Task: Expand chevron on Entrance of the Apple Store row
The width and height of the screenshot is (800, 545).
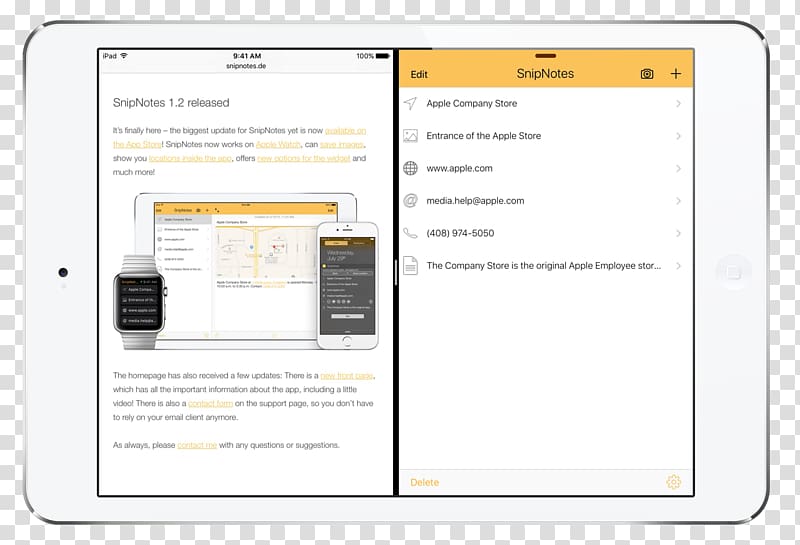Action: point(678,136)
